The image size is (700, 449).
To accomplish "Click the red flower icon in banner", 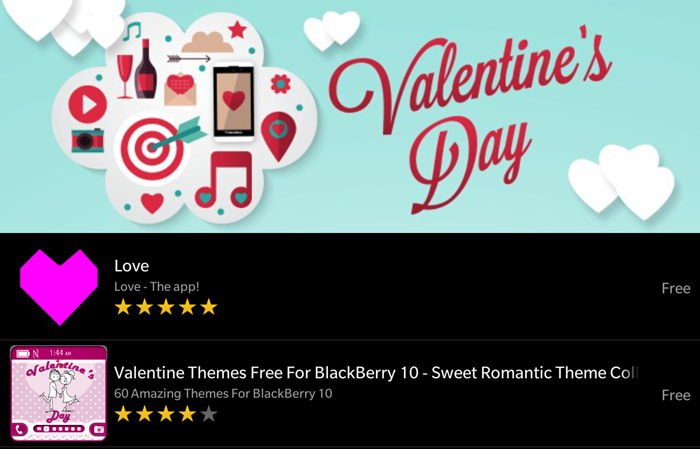I will (x=280, y=84).
